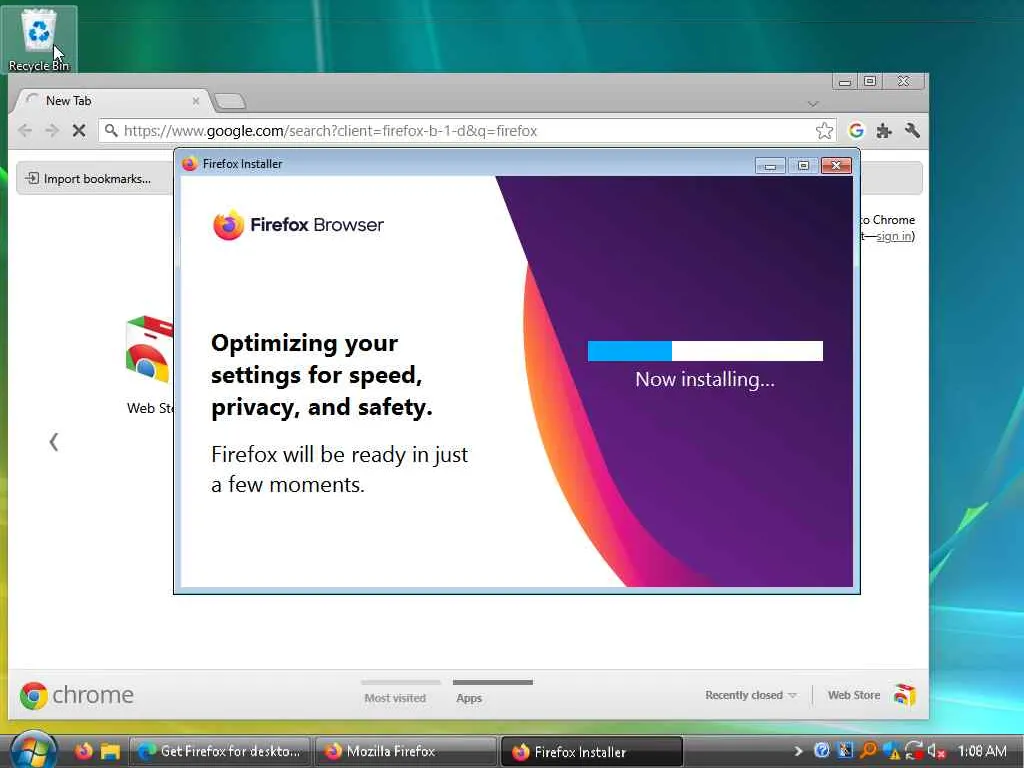1024x768 pixels.
Task: Open the security shield warning tray icon
Action: coord(892,751)
